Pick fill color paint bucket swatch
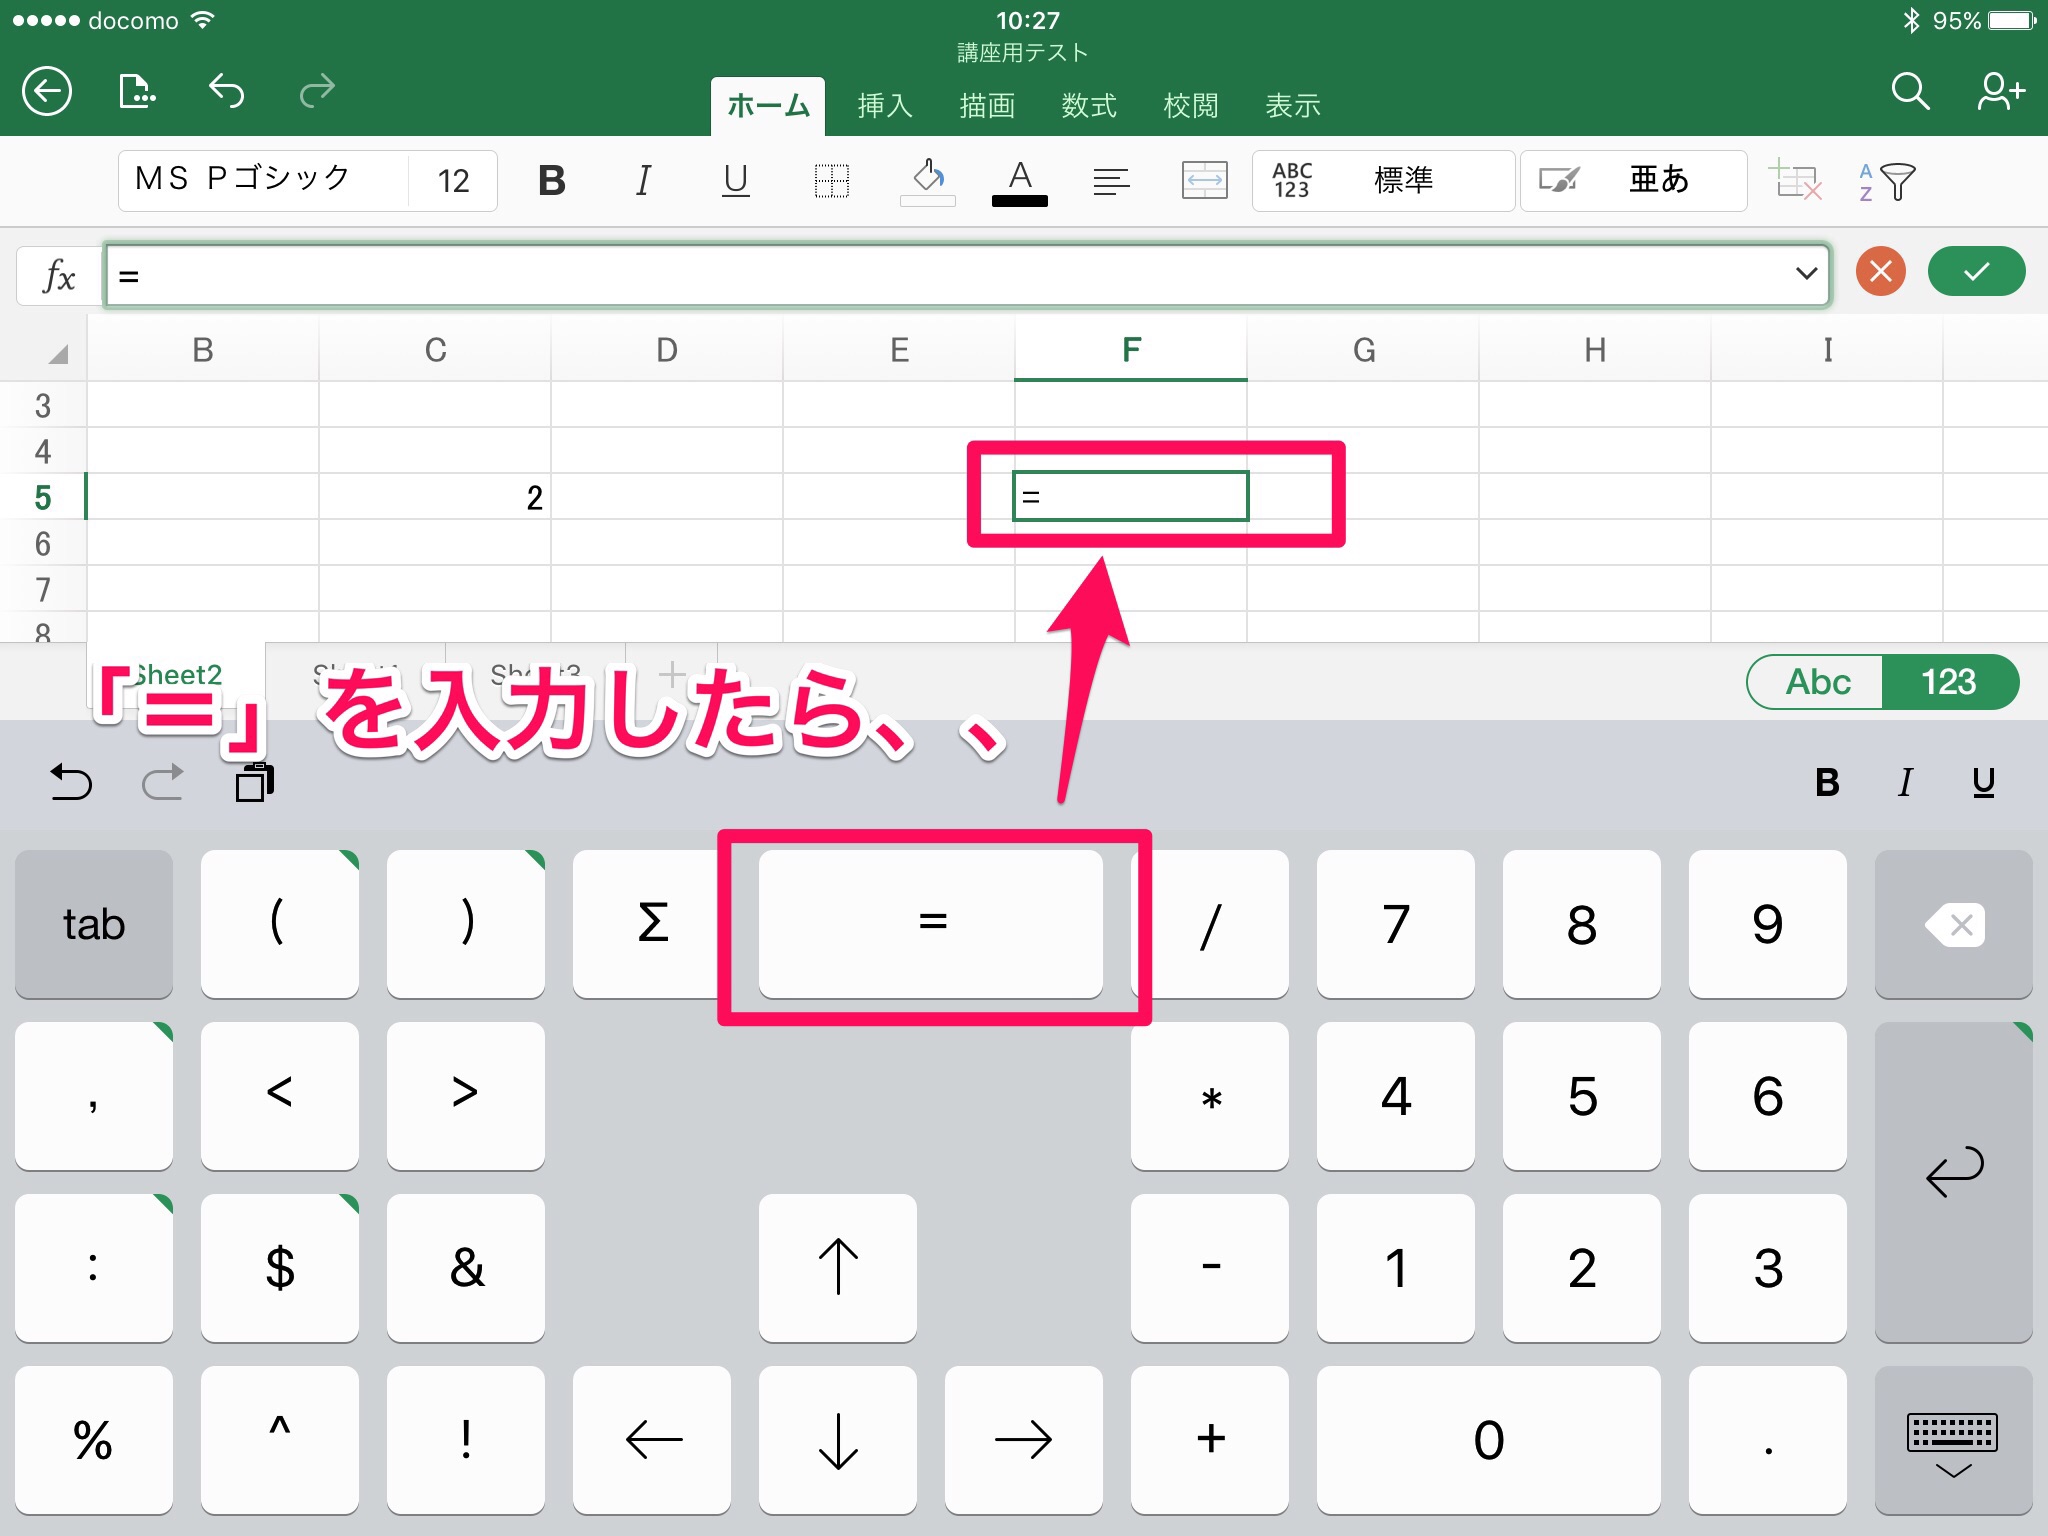This screenshot has height=1536, width=2048. (x=928, y=181)
